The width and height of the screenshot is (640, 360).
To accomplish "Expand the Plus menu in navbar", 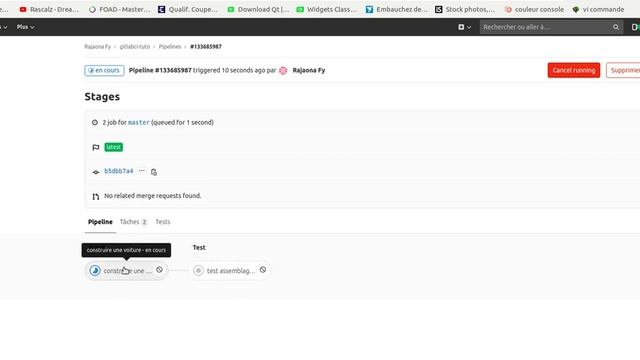I will (x=25, y=27).
